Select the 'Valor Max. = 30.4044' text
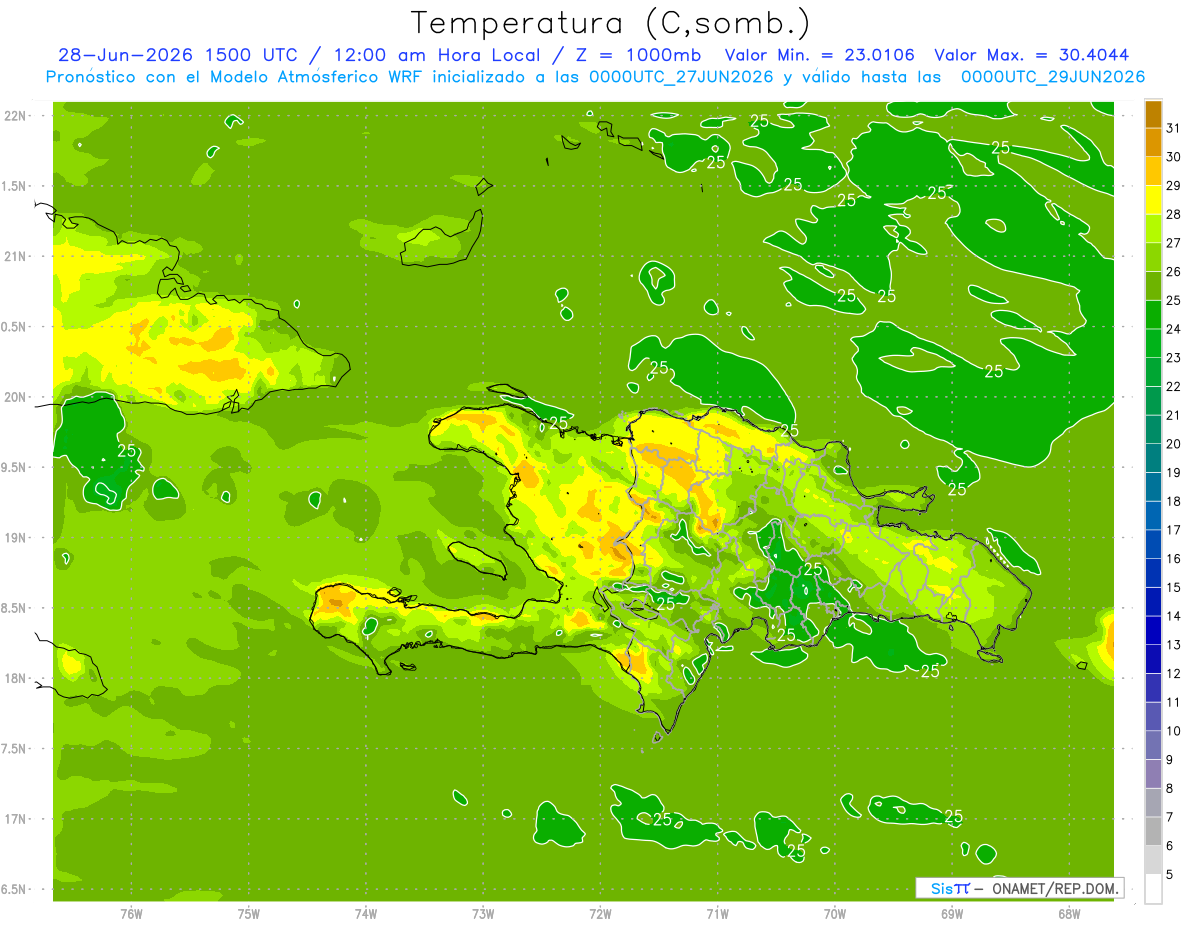 [1032, 55]
